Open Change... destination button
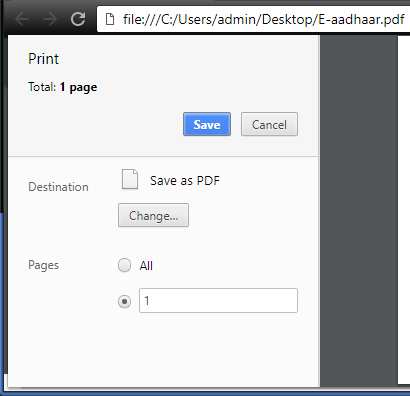The image size is (410, 396). 153,215
